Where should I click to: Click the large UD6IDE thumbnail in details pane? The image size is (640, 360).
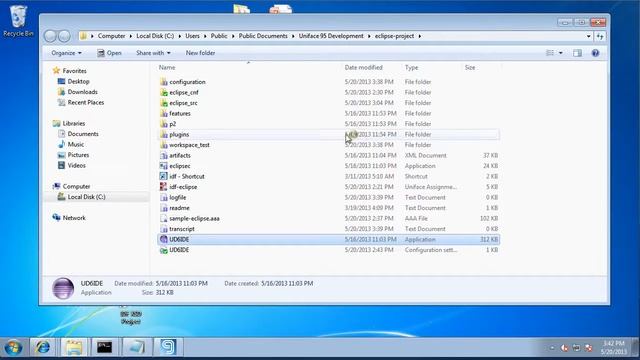[x=63, y=288]
